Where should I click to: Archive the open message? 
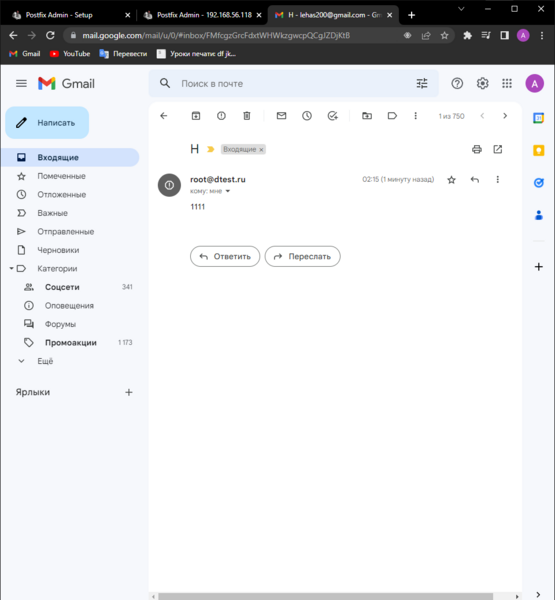click(x=196, y=116)
